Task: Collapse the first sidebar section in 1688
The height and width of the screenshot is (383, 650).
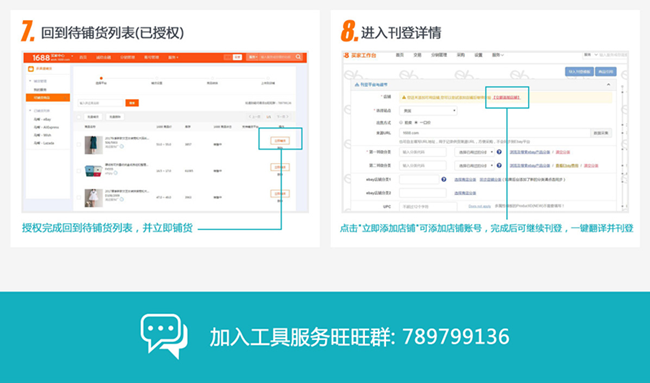Action: [x=30, y=81]
